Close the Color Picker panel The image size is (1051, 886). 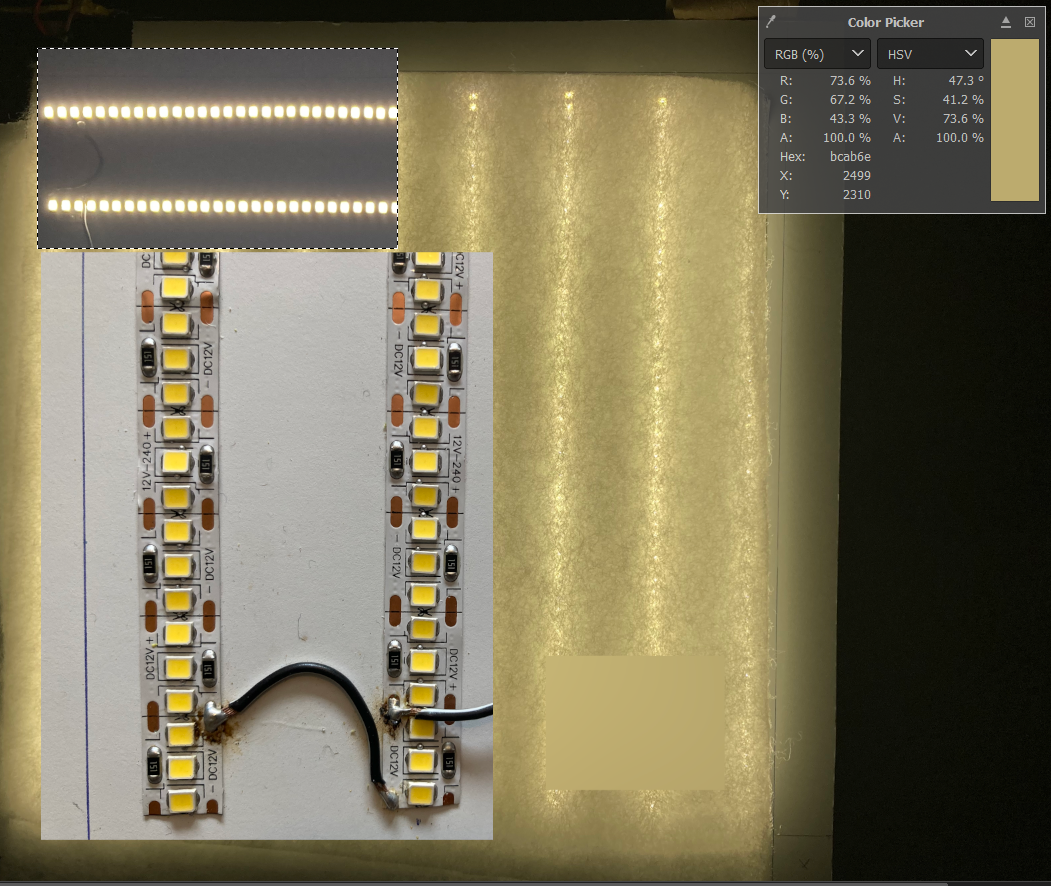coord(1030,22)
